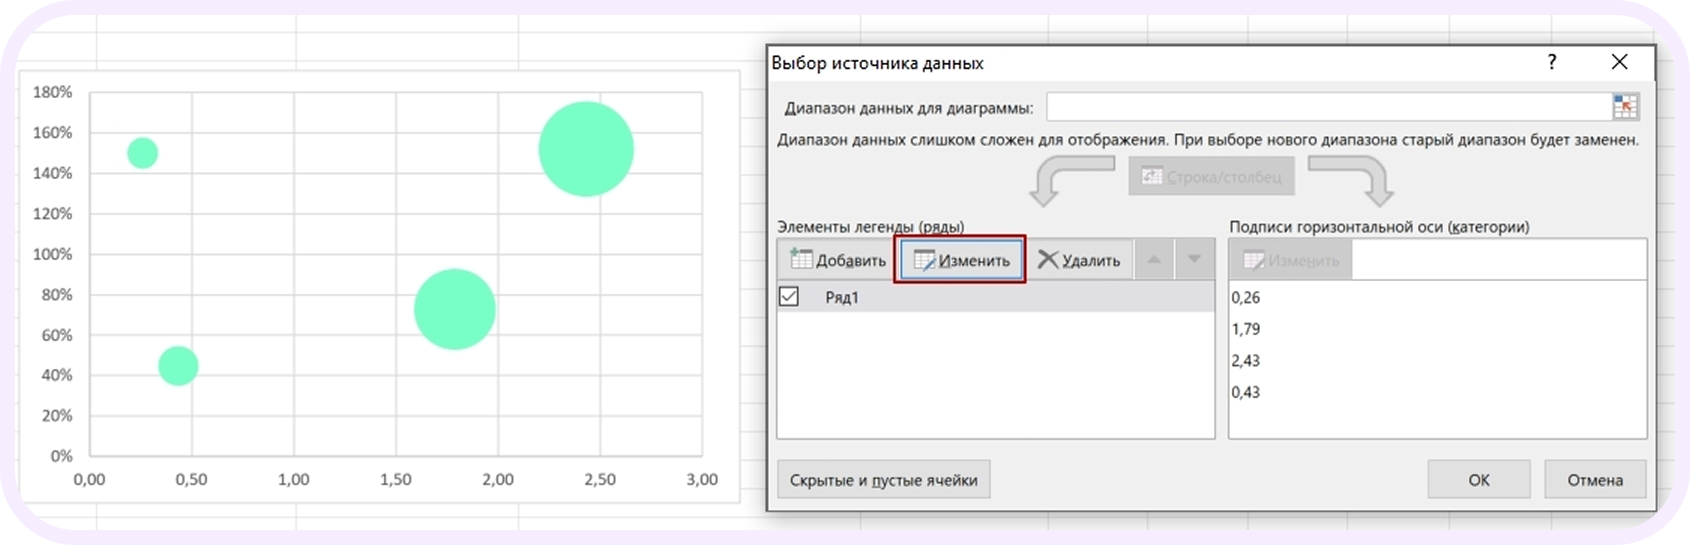1690x545 pixels.
Task: Click the 0,00 horizontal axis label
Action: (x=89, y=479)
